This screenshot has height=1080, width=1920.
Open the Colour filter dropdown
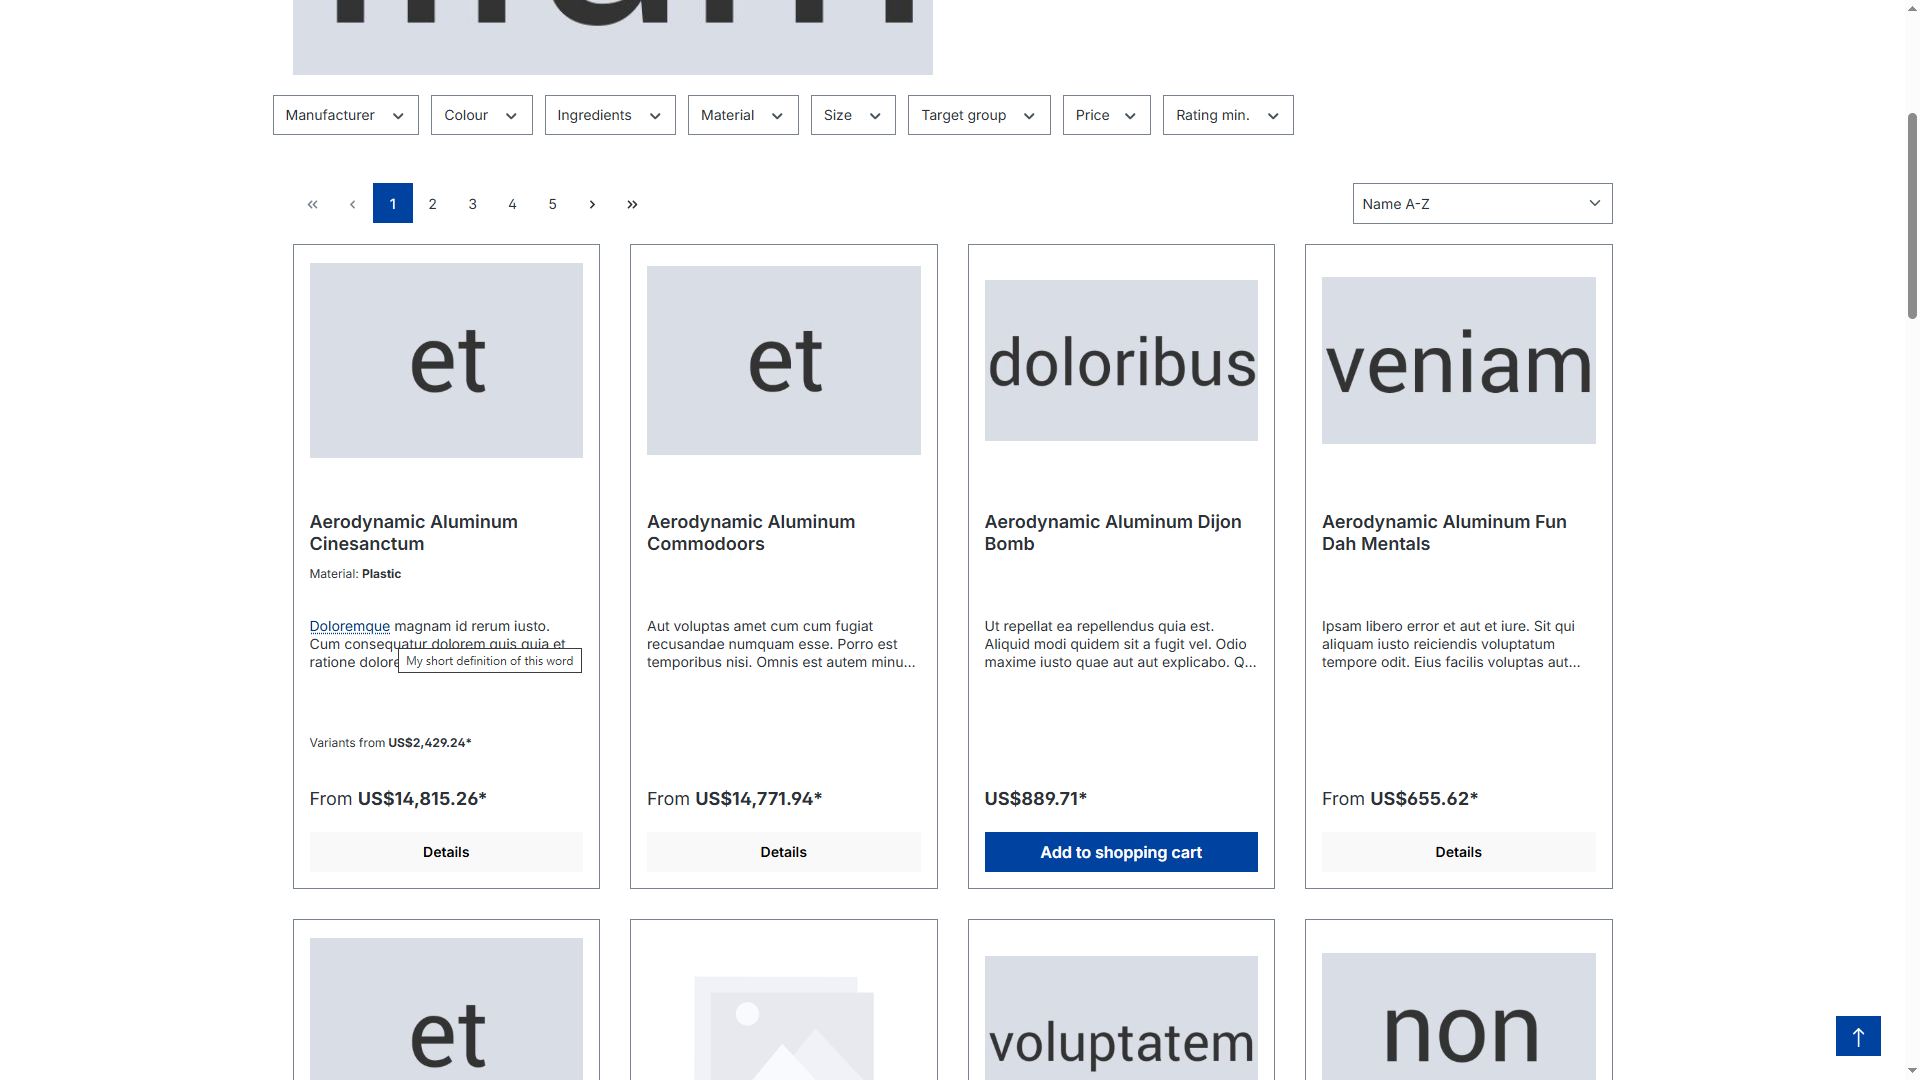coord(481,115)
